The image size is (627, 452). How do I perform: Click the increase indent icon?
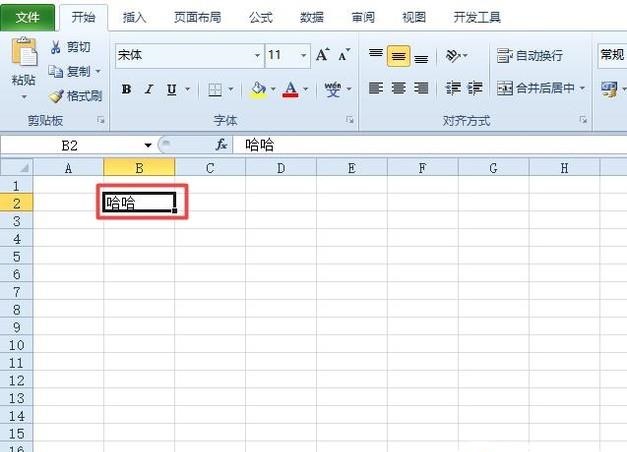click(x=475, y=88)
